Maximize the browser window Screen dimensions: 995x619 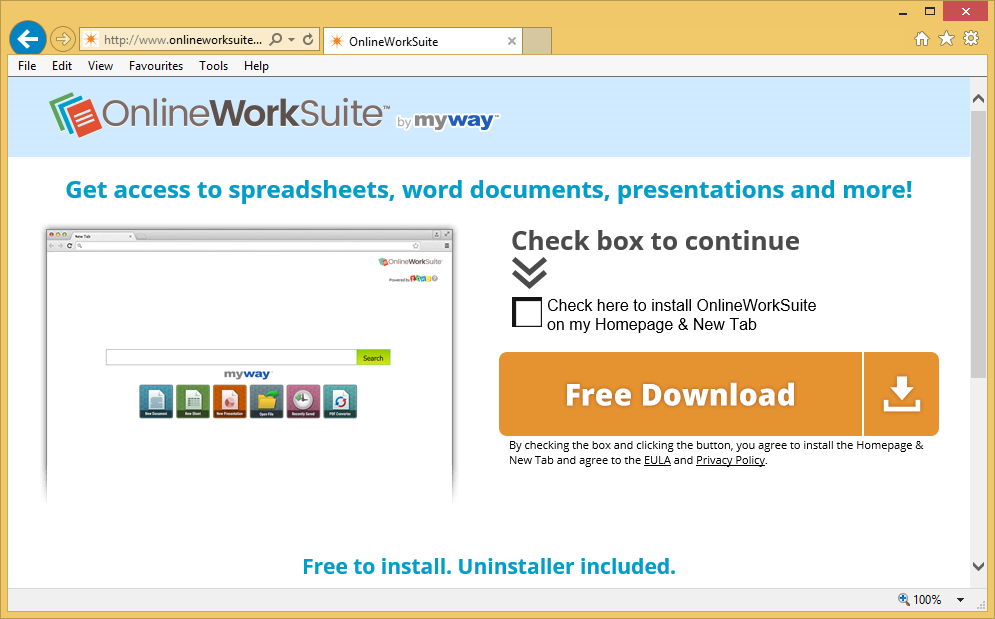point(930,11)
